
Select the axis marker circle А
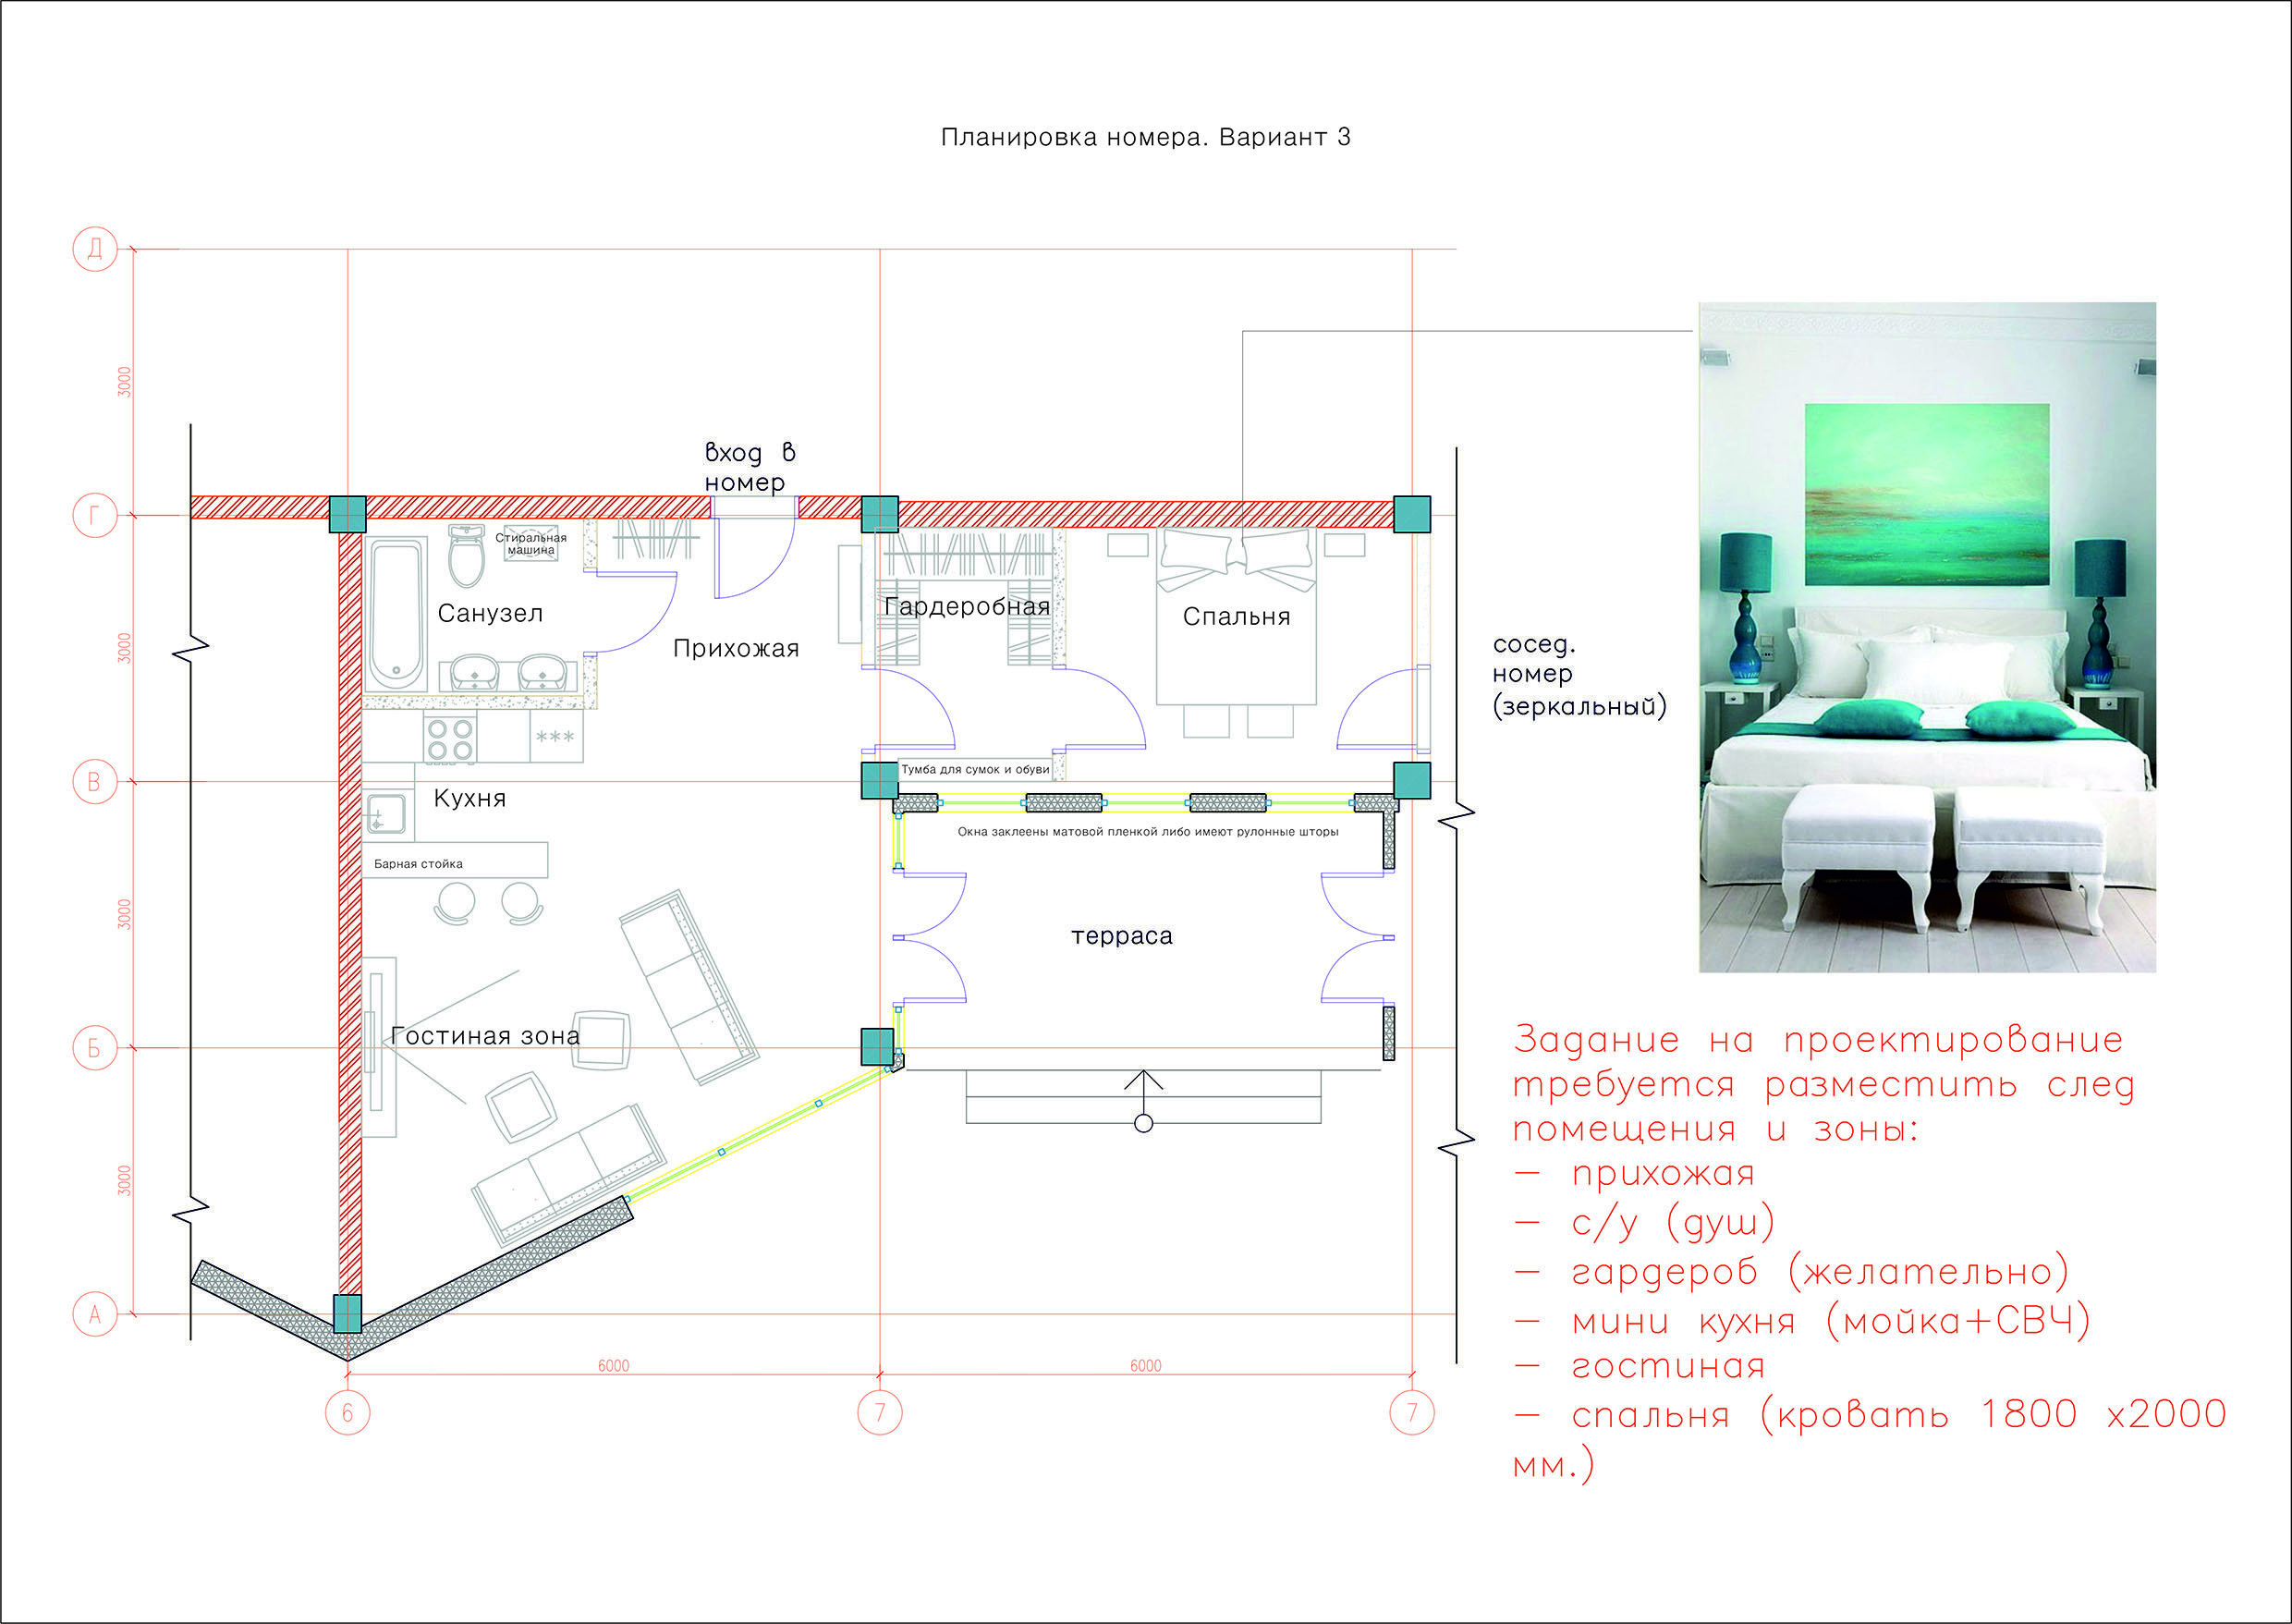95,1314
